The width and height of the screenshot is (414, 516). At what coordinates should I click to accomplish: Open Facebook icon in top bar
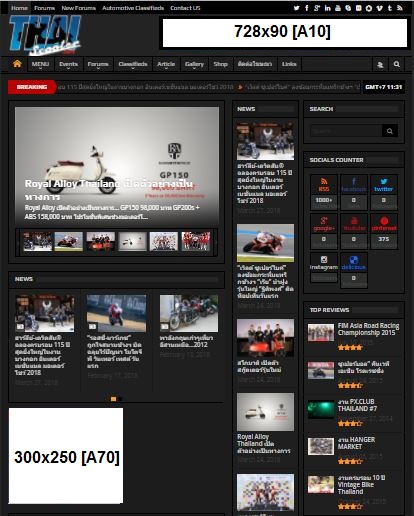(307, 8)
